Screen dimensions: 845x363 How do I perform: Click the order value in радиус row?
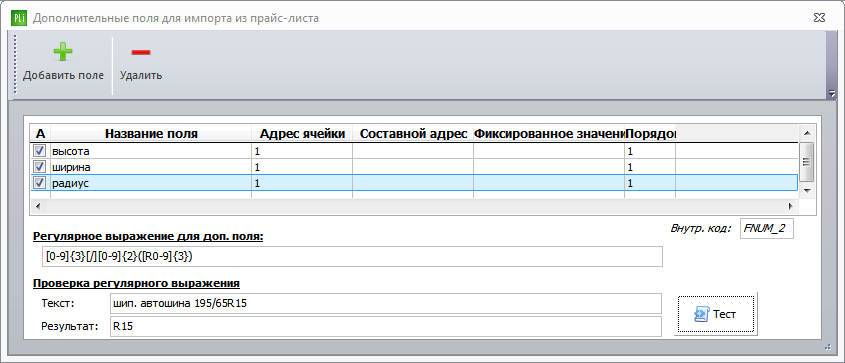tap(650, 183)
